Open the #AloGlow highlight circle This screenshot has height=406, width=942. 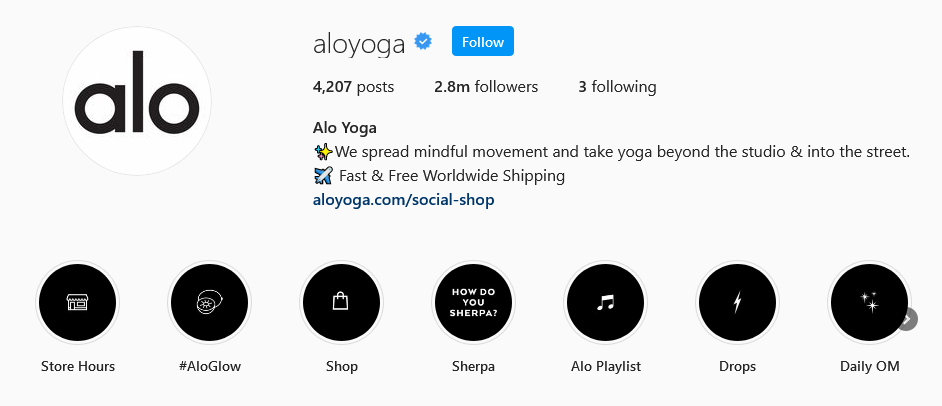pyautogui.click(x=210, y=302)
